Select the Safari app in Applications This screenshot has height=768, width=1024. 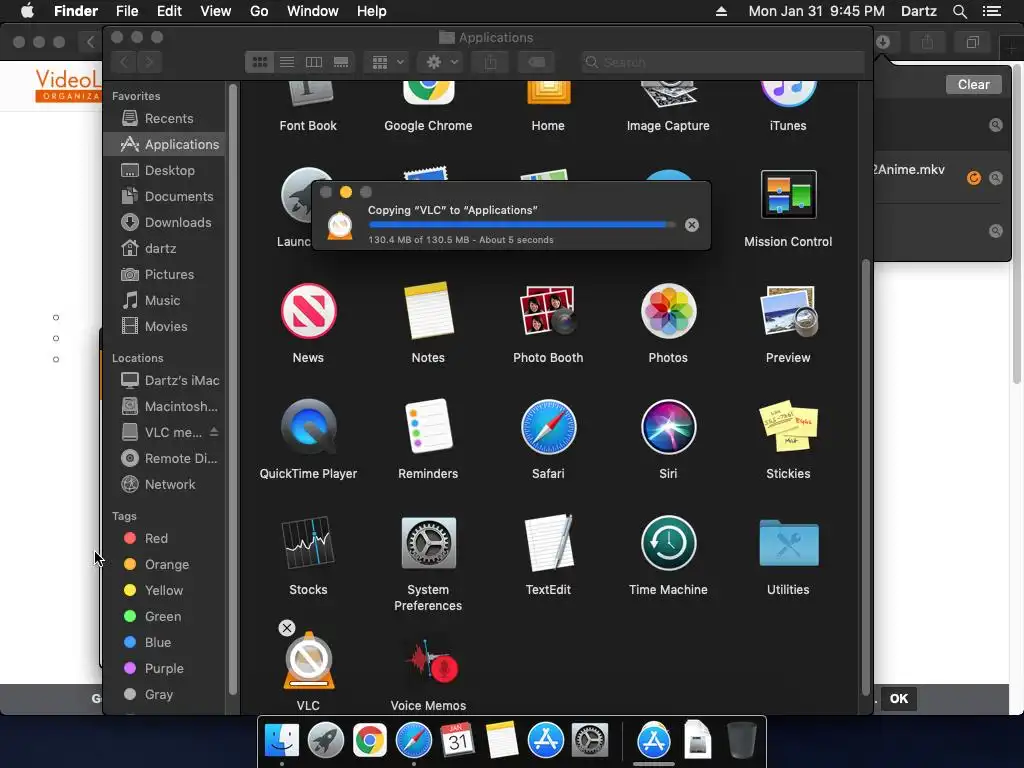[x=548, y=427]
